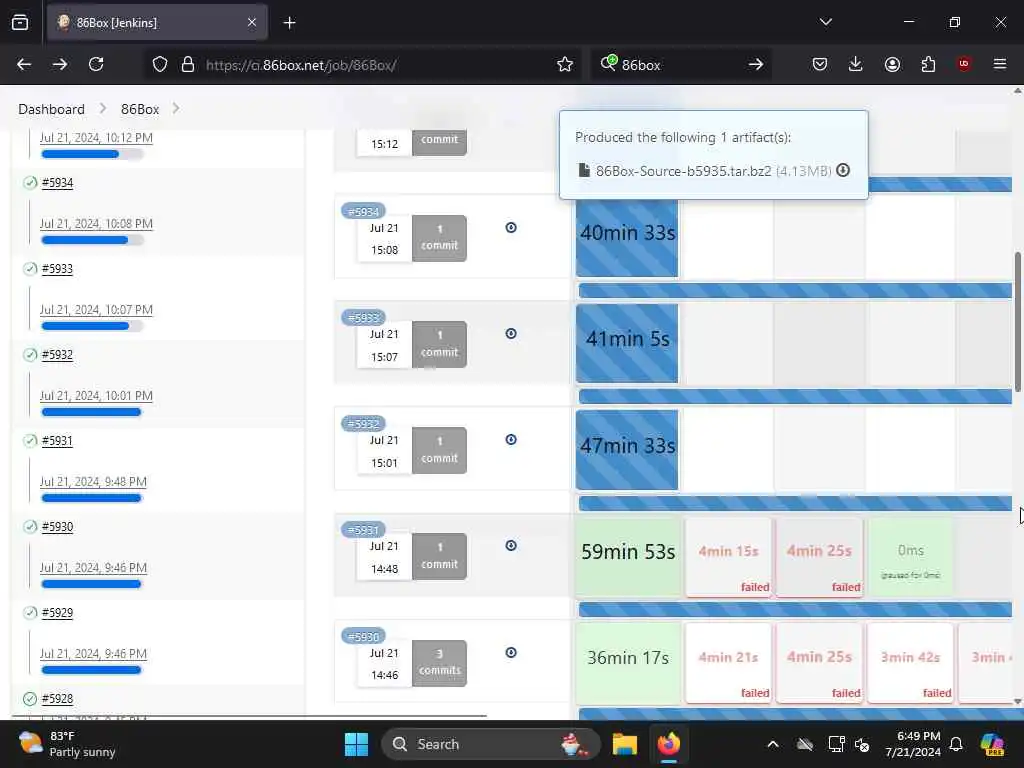Viewport: 1024px width, 768px height.
Task: Close the 86Box [Jenkins] tab
Action: pyautogui.click(x=252, y=23)
